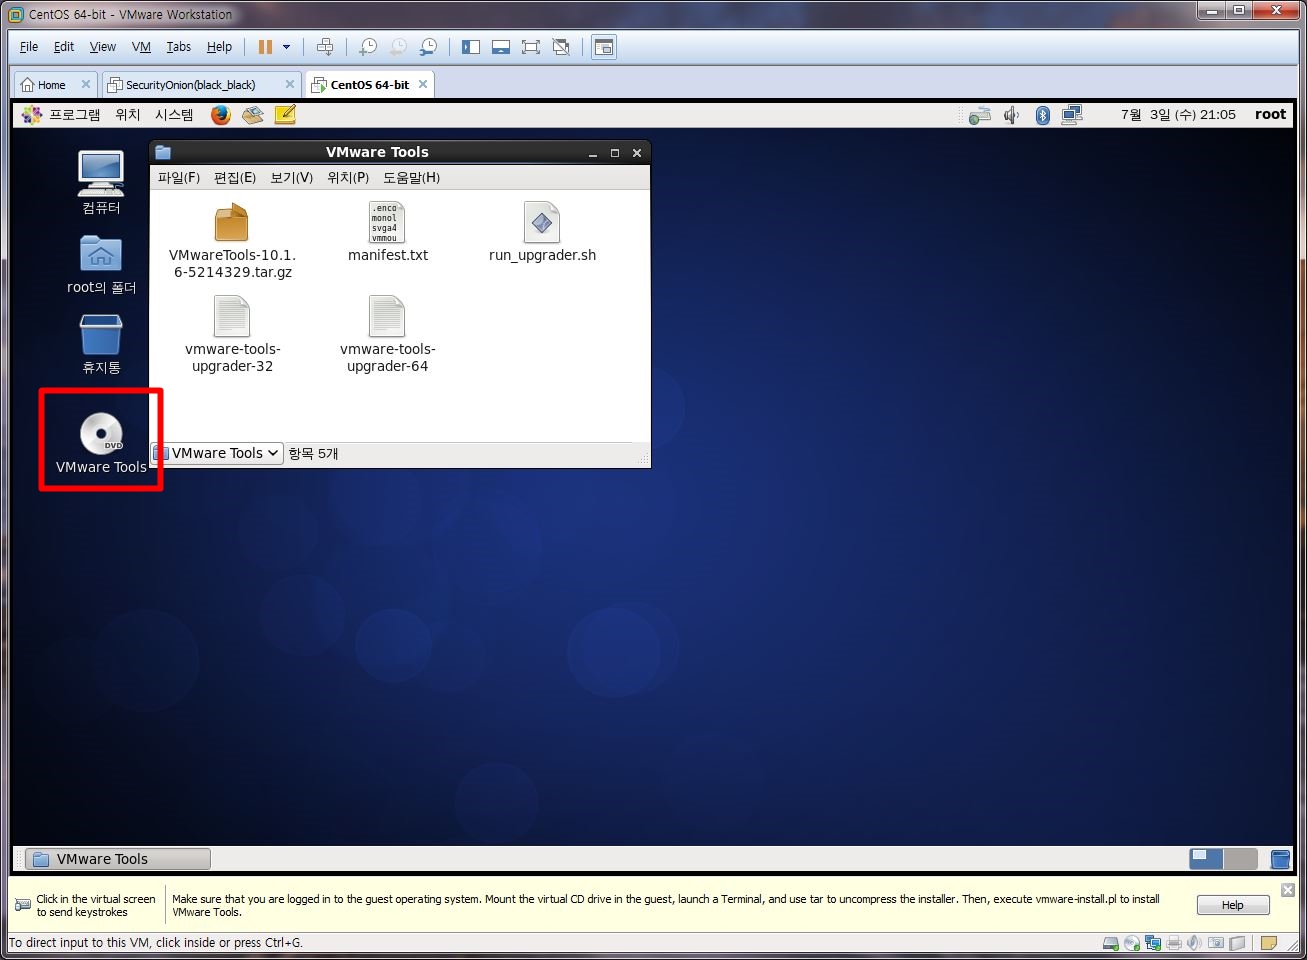1307x960 pixels.
Task: Open 위치(P) menu in file browser
Action: click(348, 177)
